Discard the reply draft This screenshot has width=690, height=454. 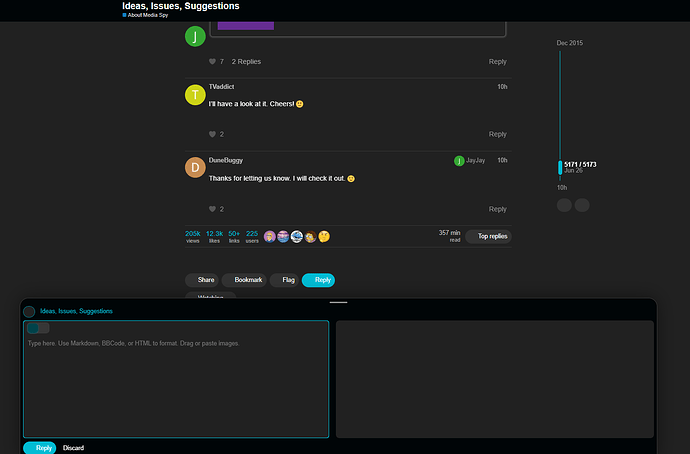click(x=73, y=448)
